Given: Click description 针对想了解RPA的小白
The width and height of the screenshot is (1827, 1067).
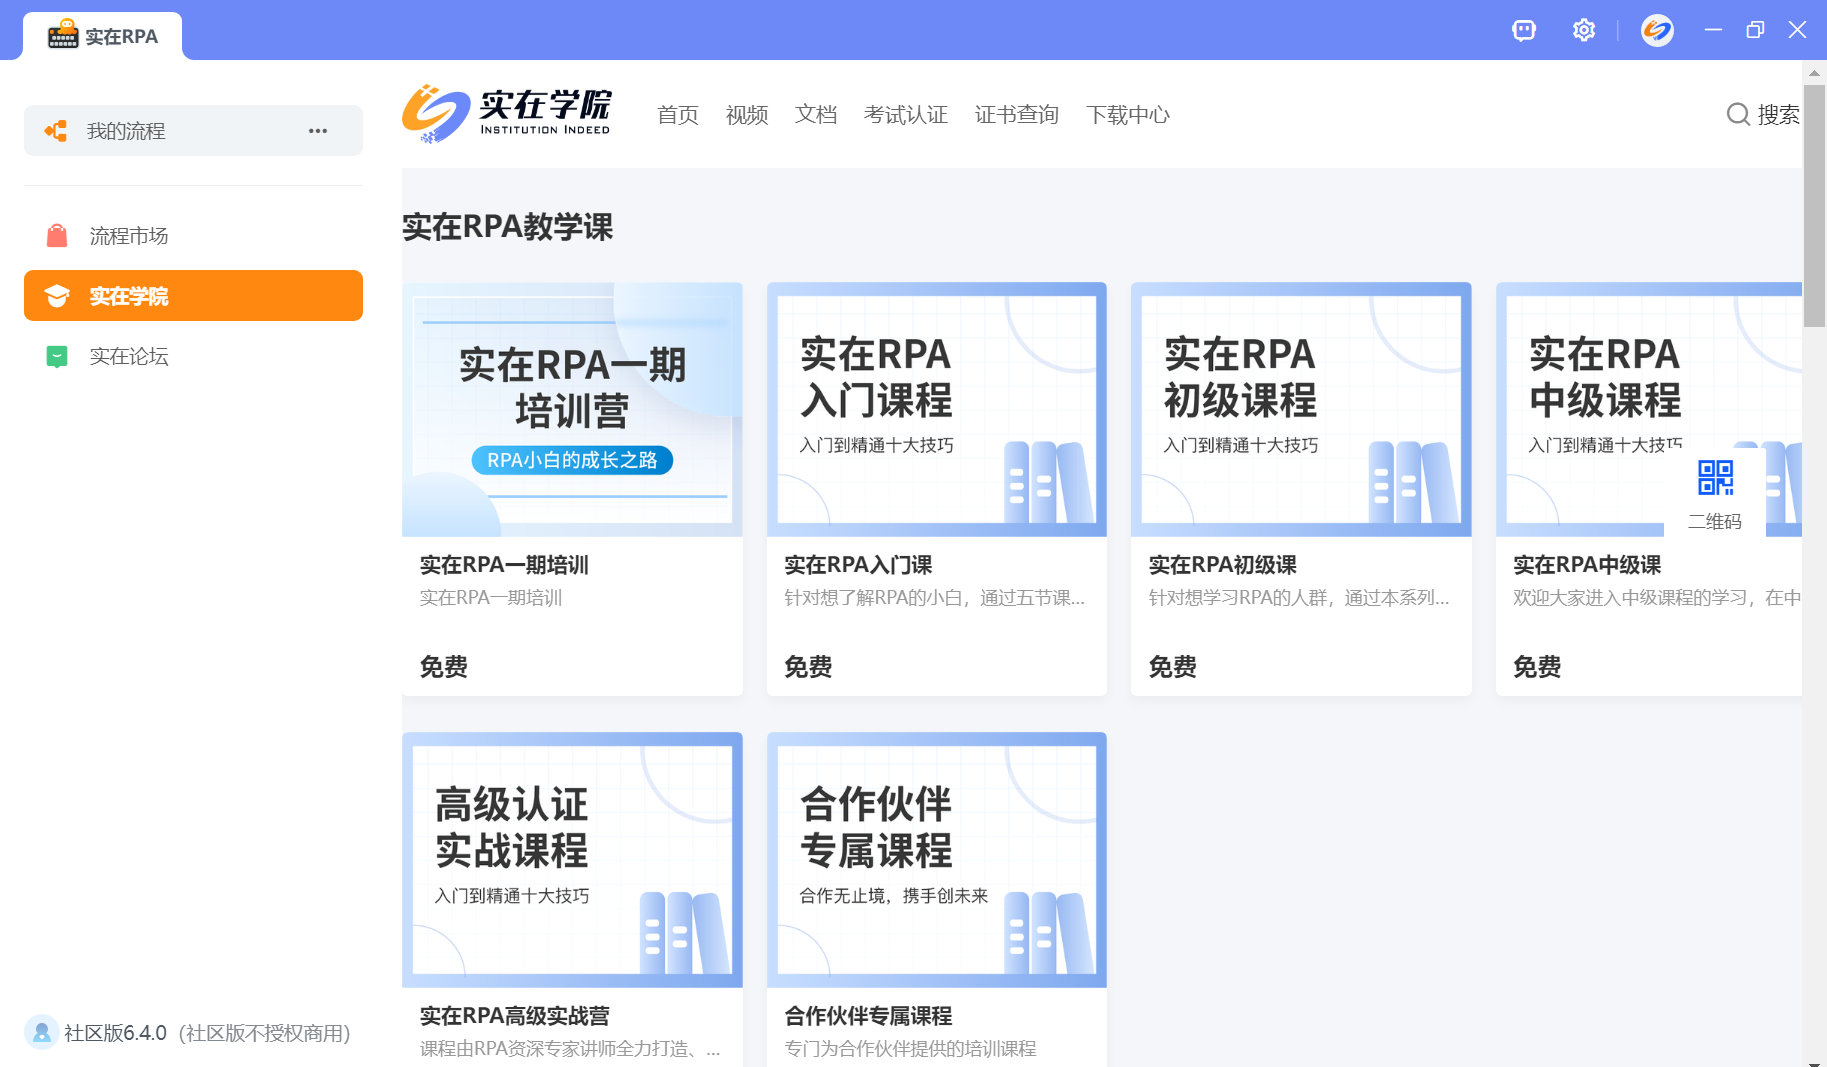Looking at the screenshot, I should pyautogui.click(x=934, y=598).
